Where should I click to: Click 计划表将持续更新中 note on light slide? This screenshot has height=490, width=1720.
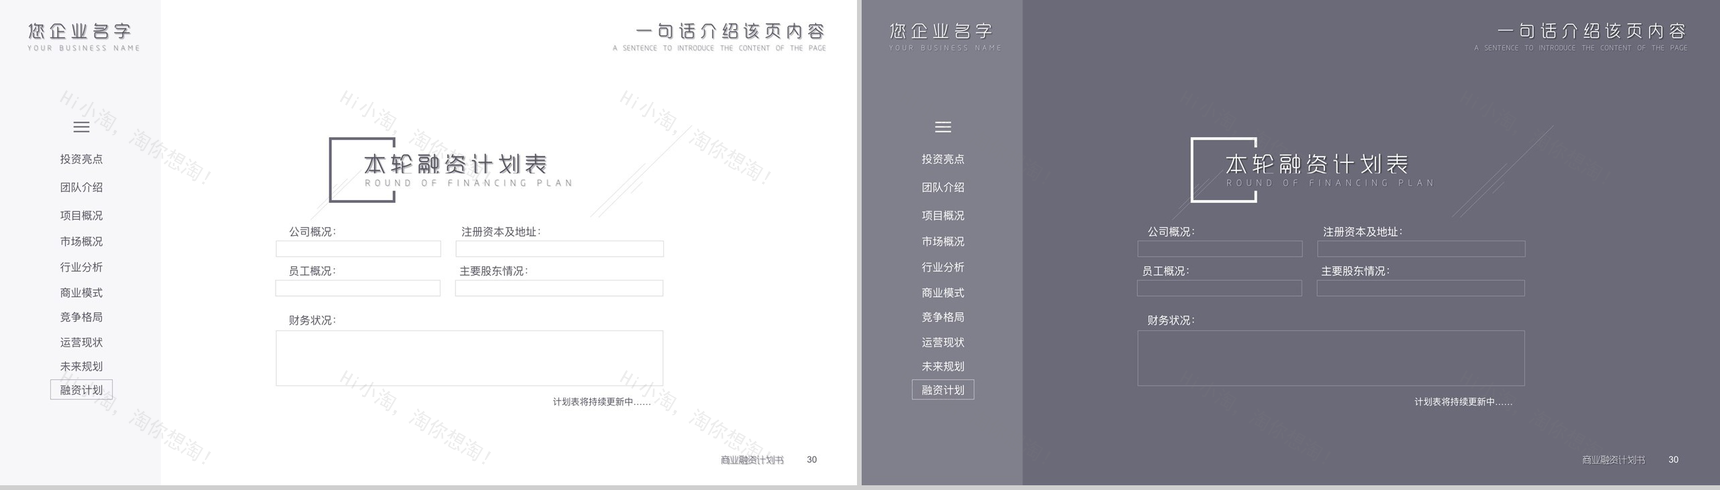tap(602, 402)
